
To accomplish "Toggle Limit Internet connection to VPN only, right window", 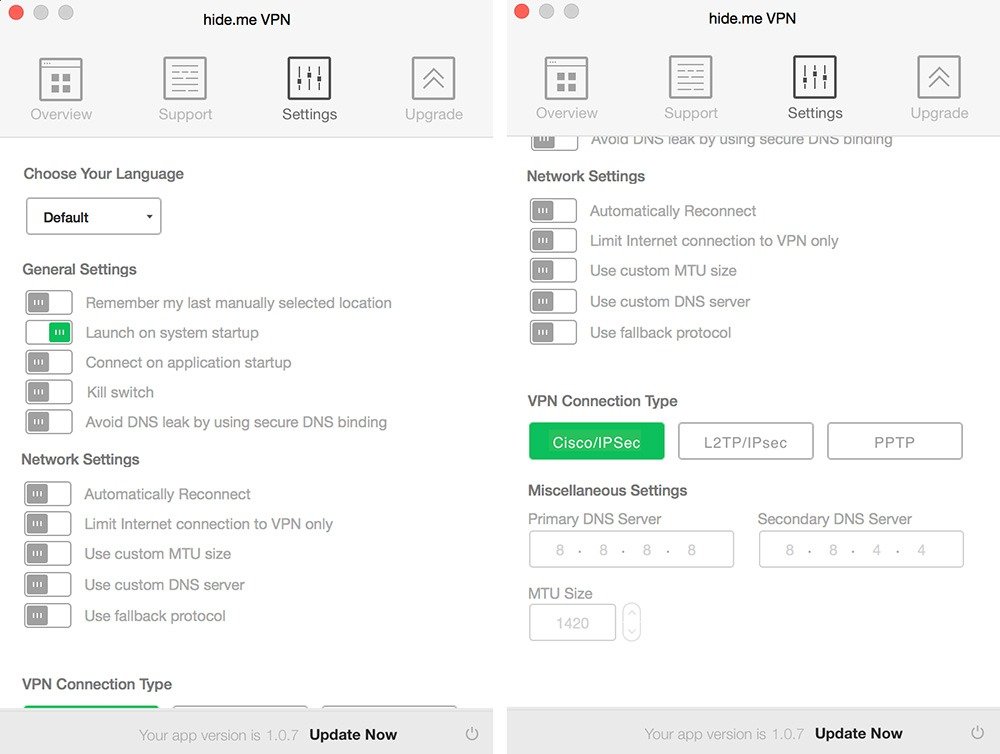I will pyautogui.click(x=554, y=240).
